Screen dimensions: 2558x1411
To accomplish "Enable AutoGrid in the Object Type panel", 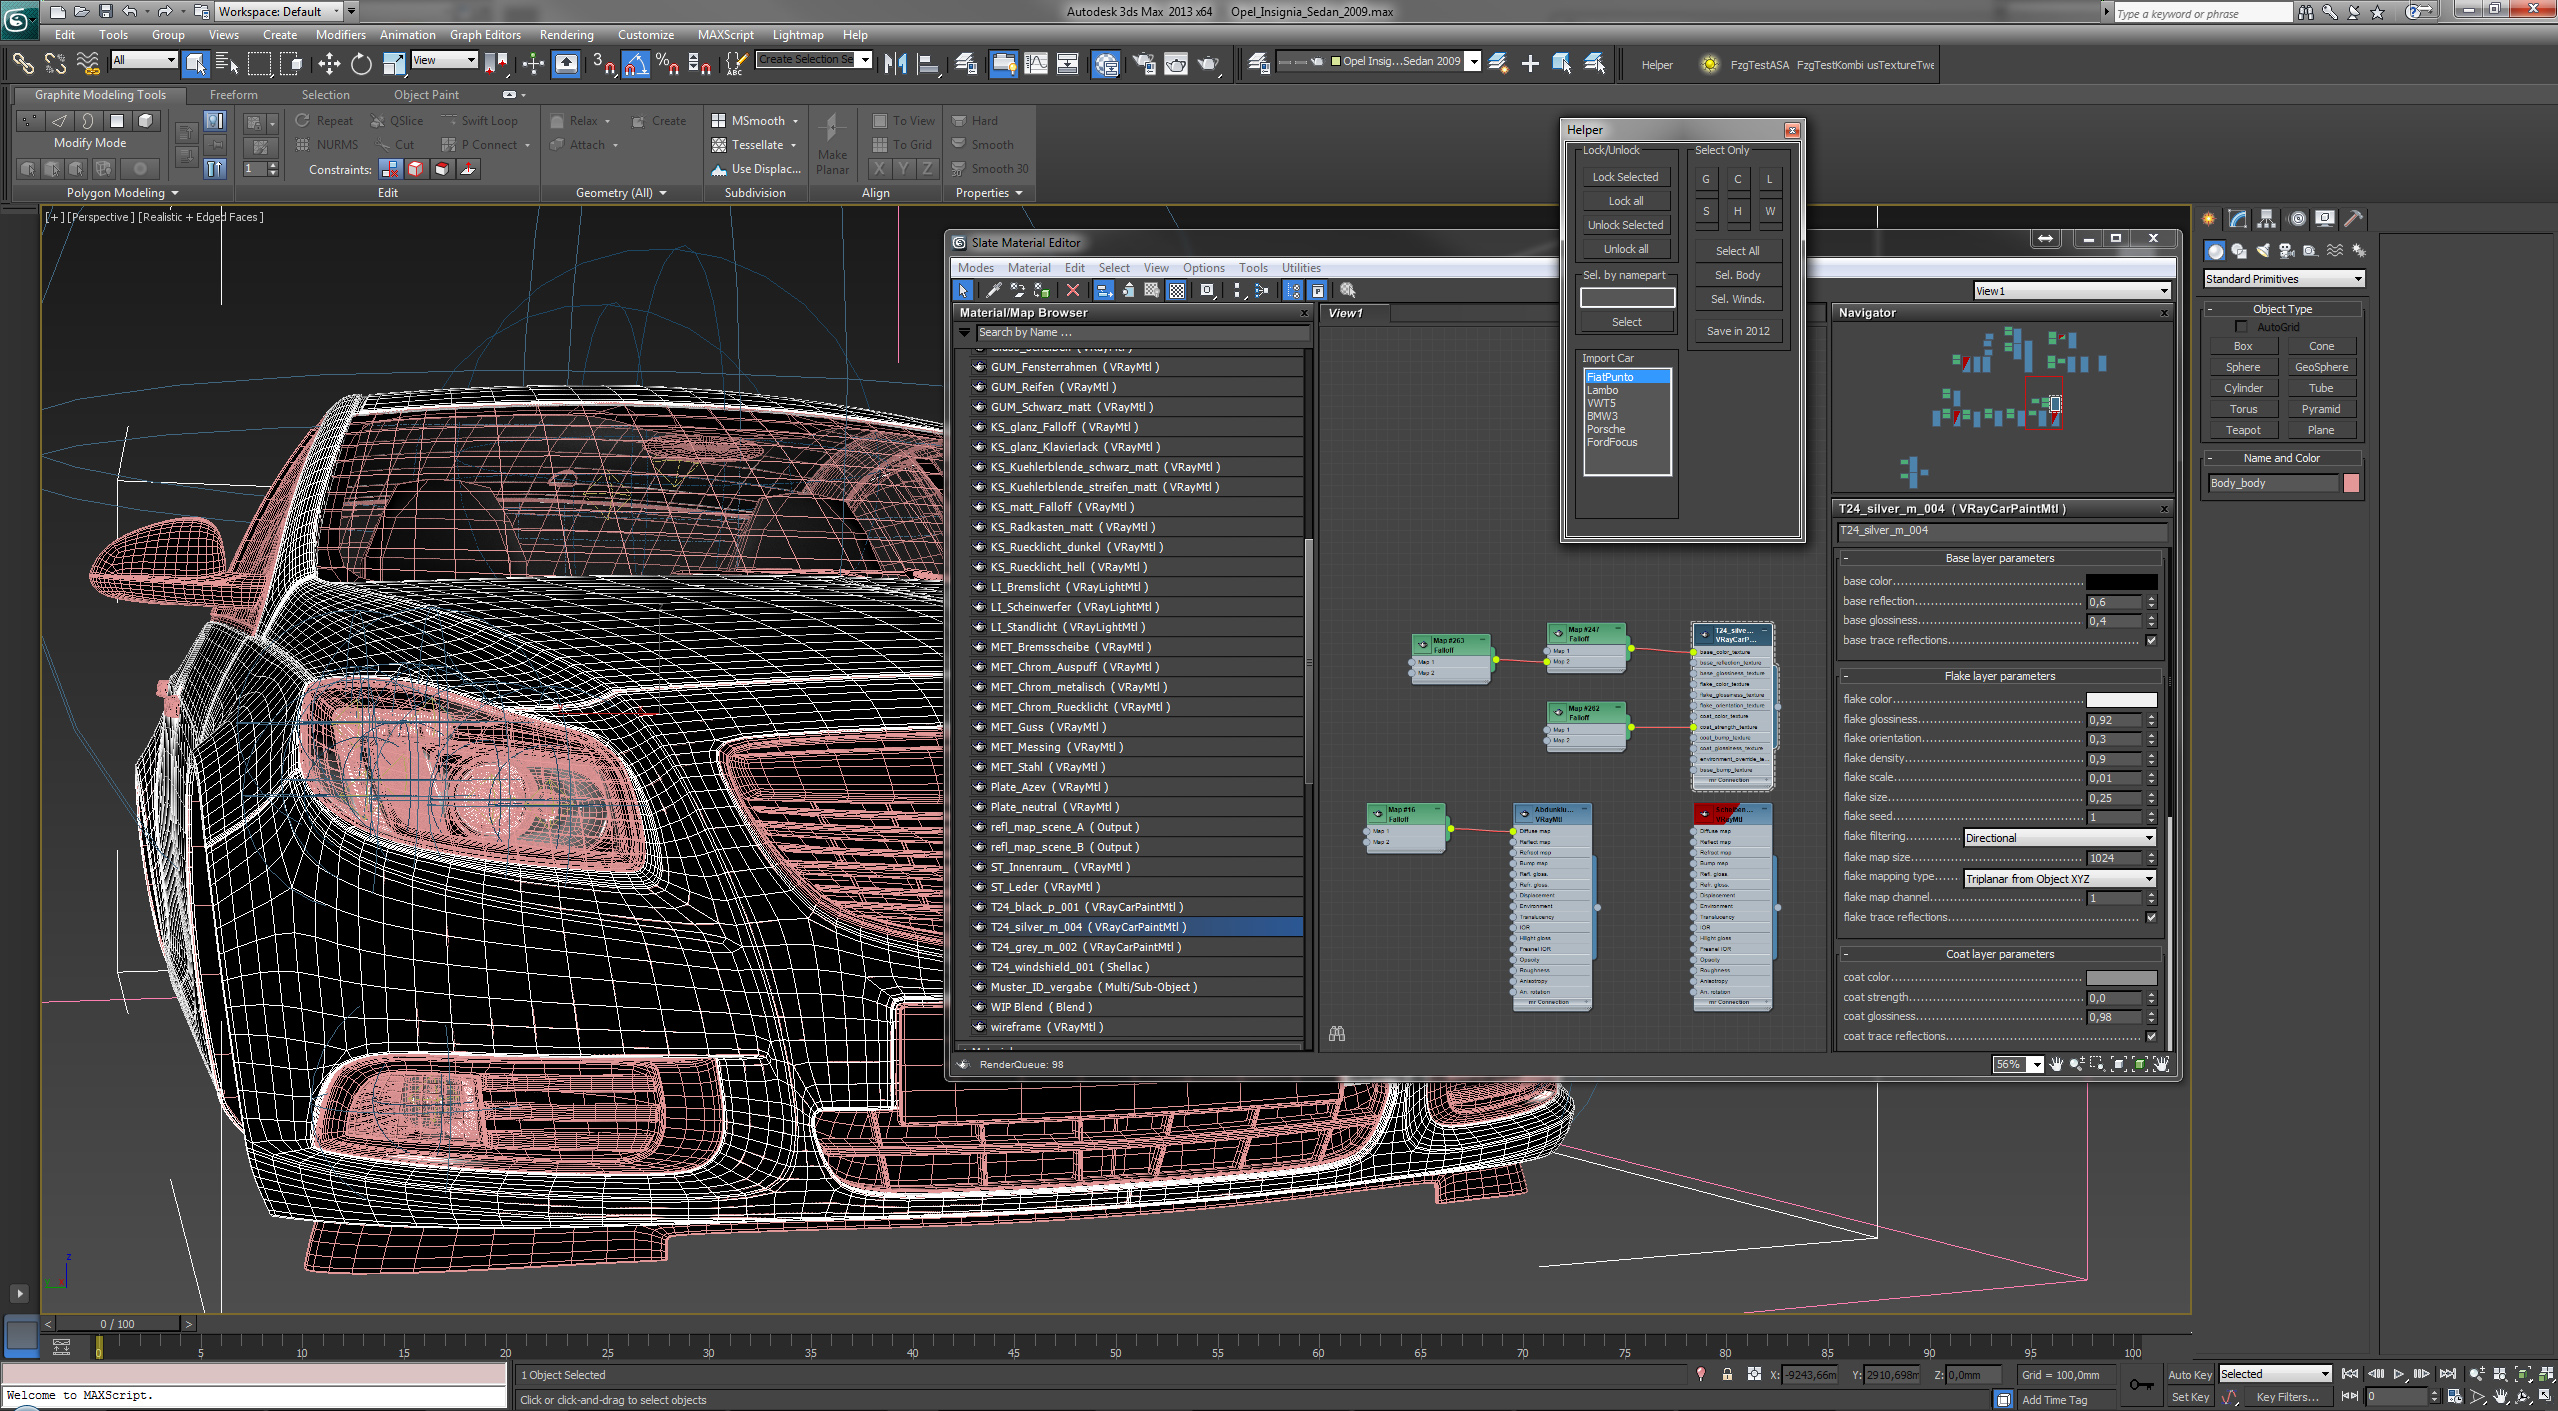I will tap(2242, 326).
